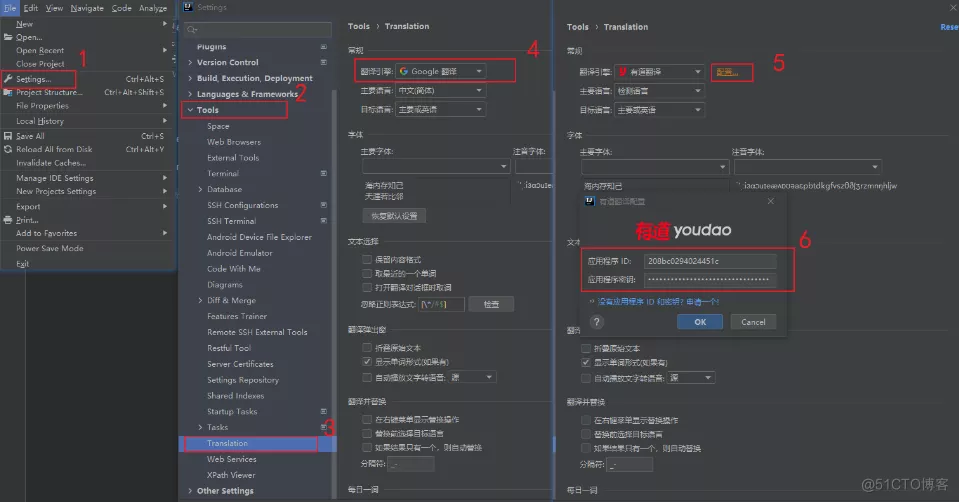Click the wrench icon beside Settings
The width and height of the screenshot is (959, 502).
8,79
